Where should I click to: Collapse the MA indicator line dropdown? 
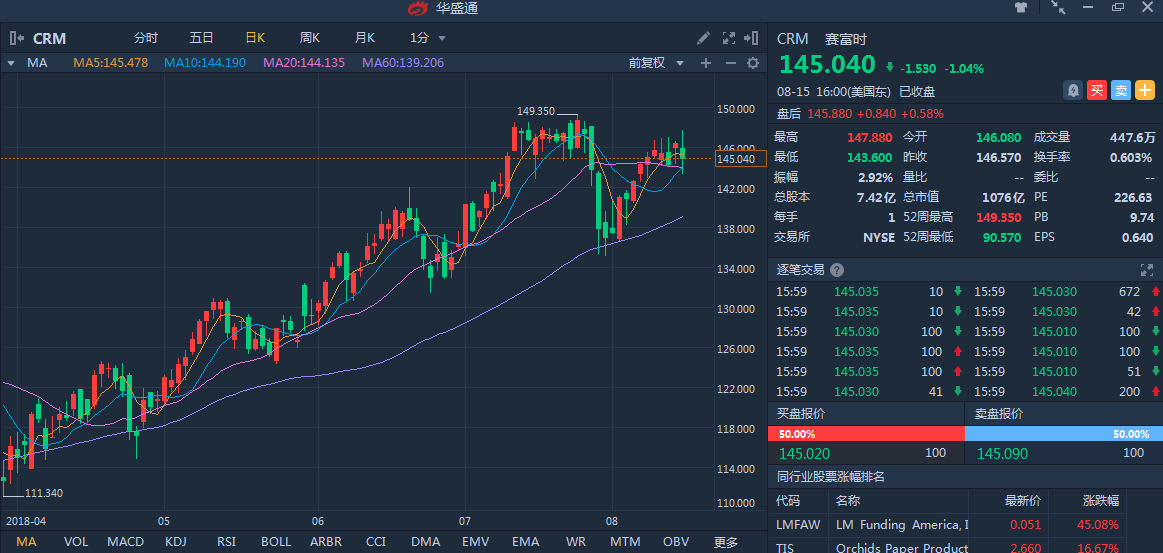point(11,63)
